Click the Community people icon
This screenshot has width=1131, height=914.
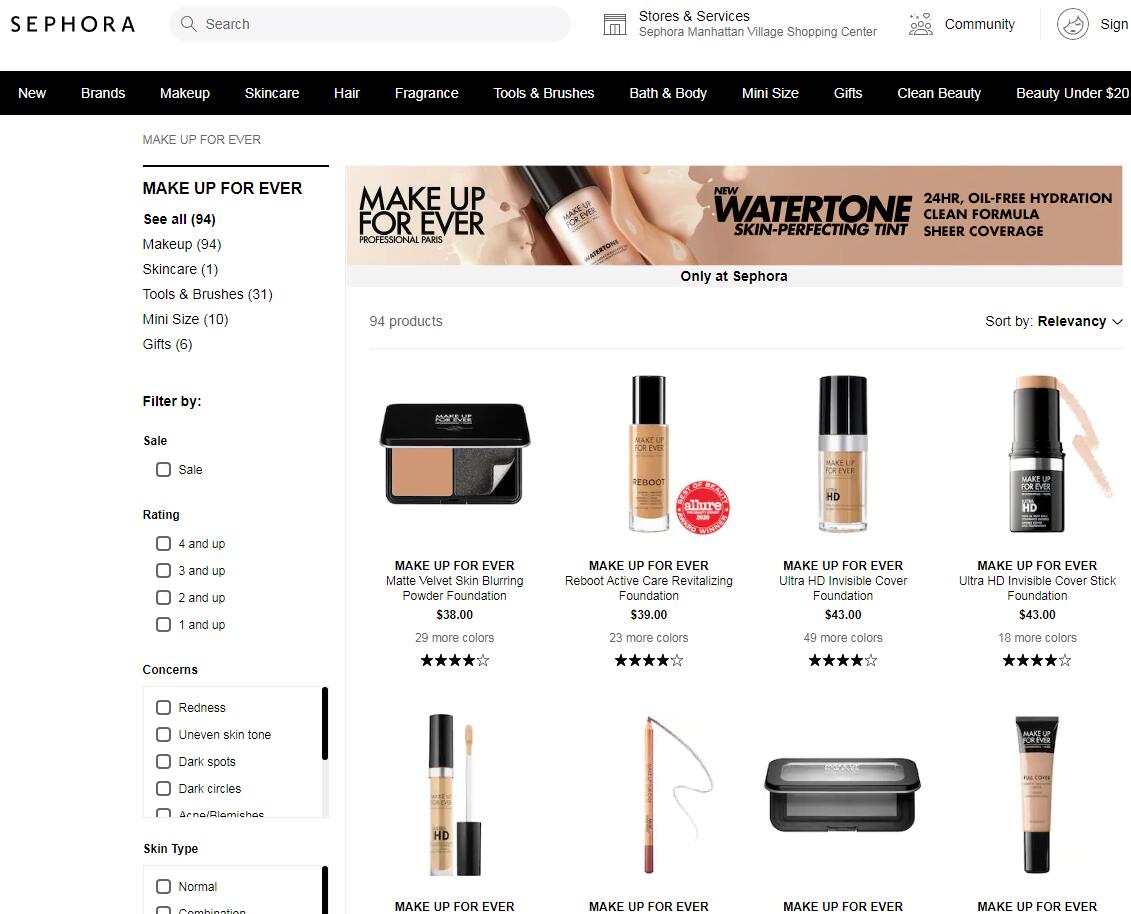click(920, 25)
